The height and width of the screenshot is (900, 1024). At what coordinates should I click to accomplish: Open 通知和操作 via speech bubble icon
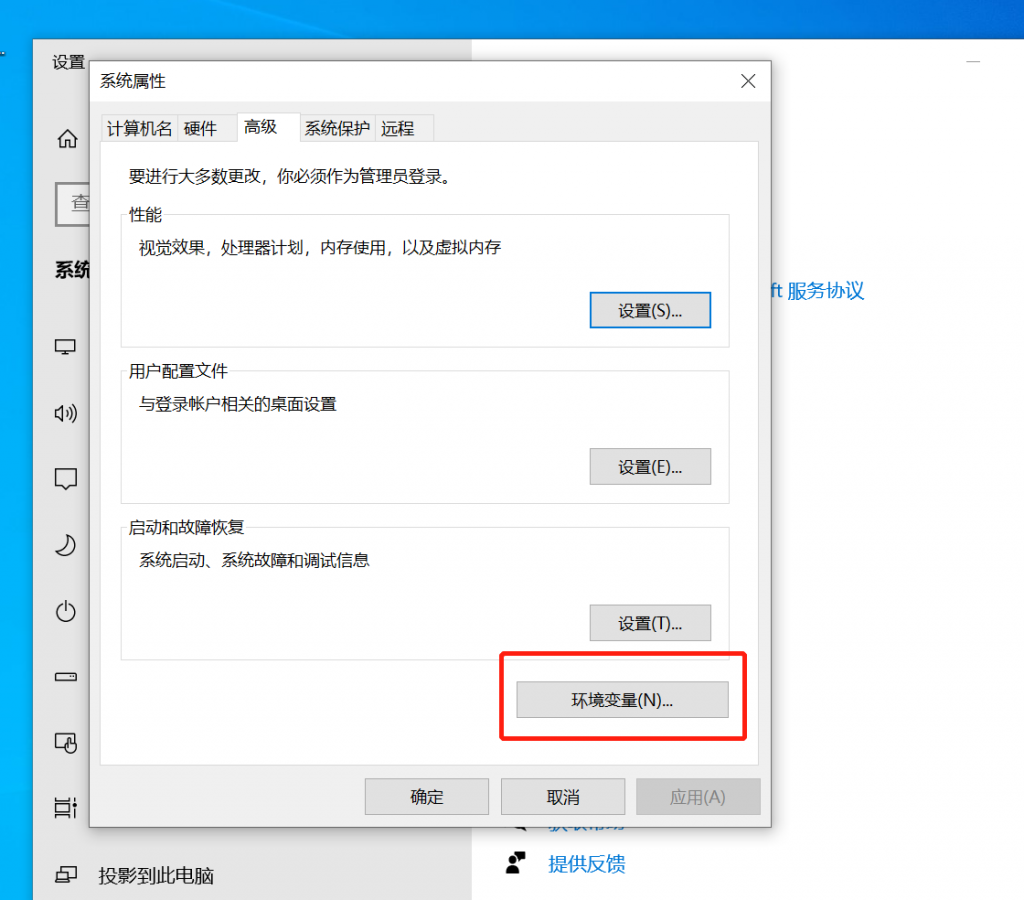(x=65, y=479)
